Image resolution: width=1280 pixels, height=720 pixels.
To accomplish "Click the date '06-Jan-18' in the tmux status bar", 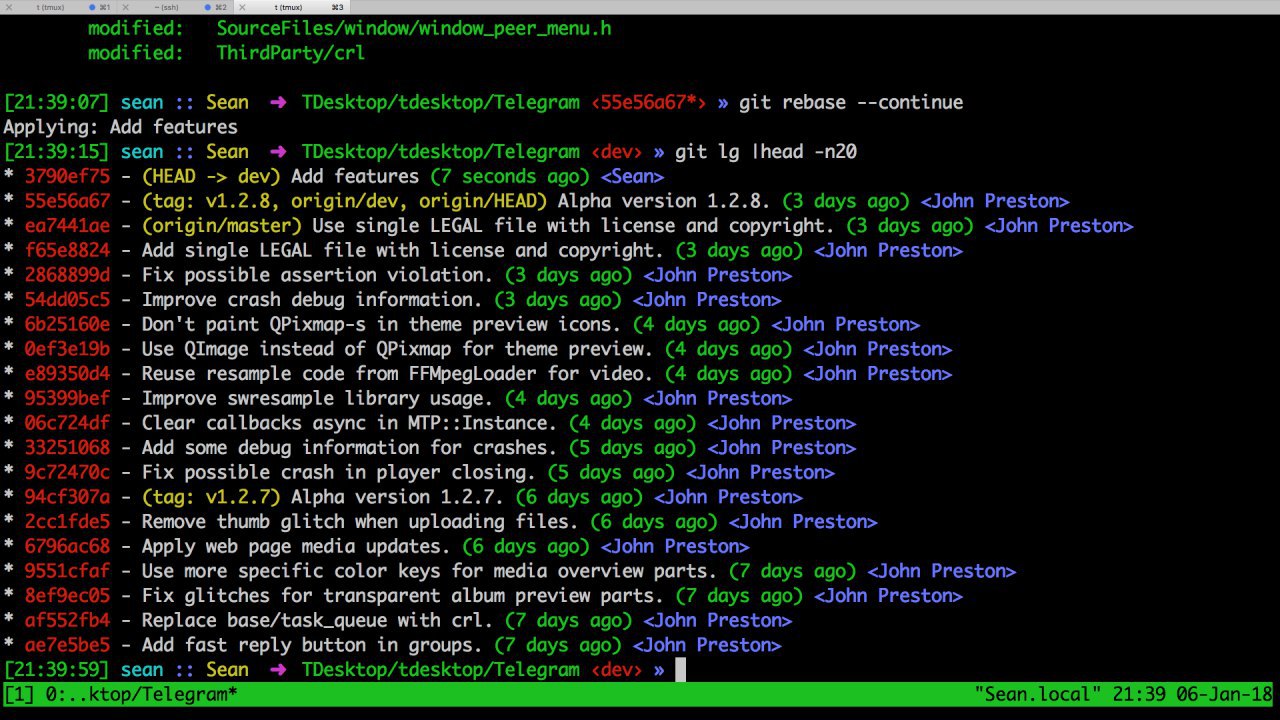I will coord(1224,694).
